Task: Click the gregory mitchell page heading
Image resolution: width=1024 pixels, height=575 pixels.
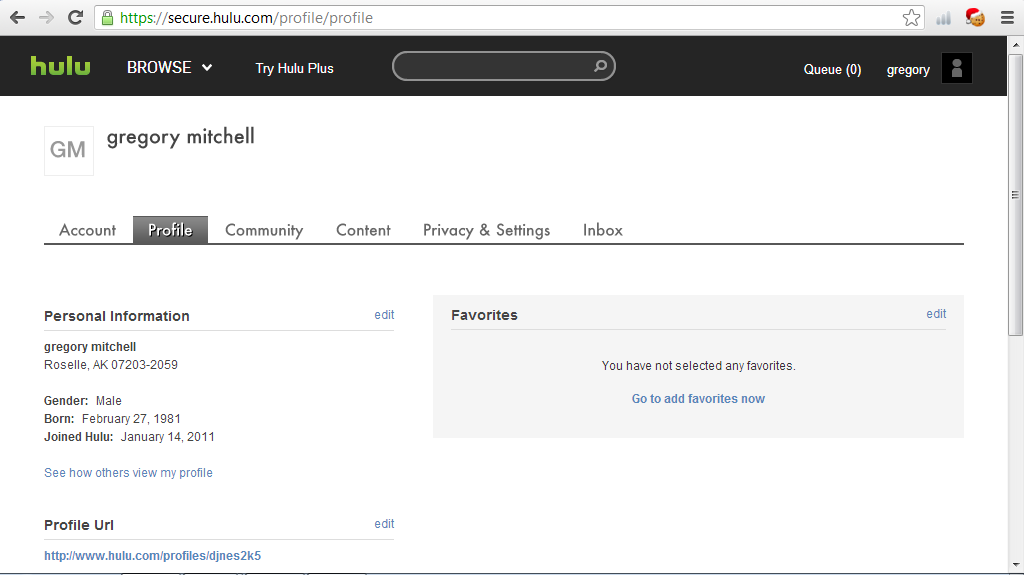Action: 180,137
